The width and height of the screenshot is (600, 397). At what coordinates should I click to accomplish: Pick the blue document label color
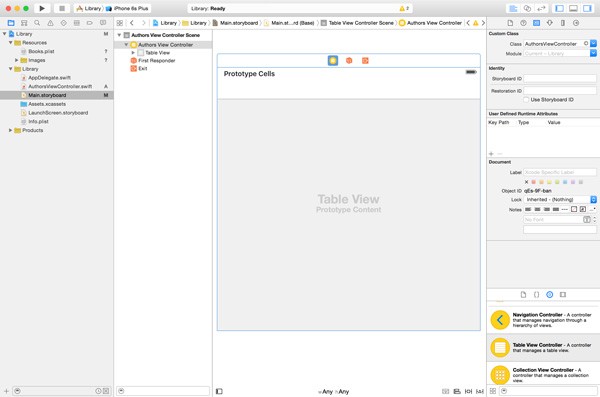(x=565, y=182)
